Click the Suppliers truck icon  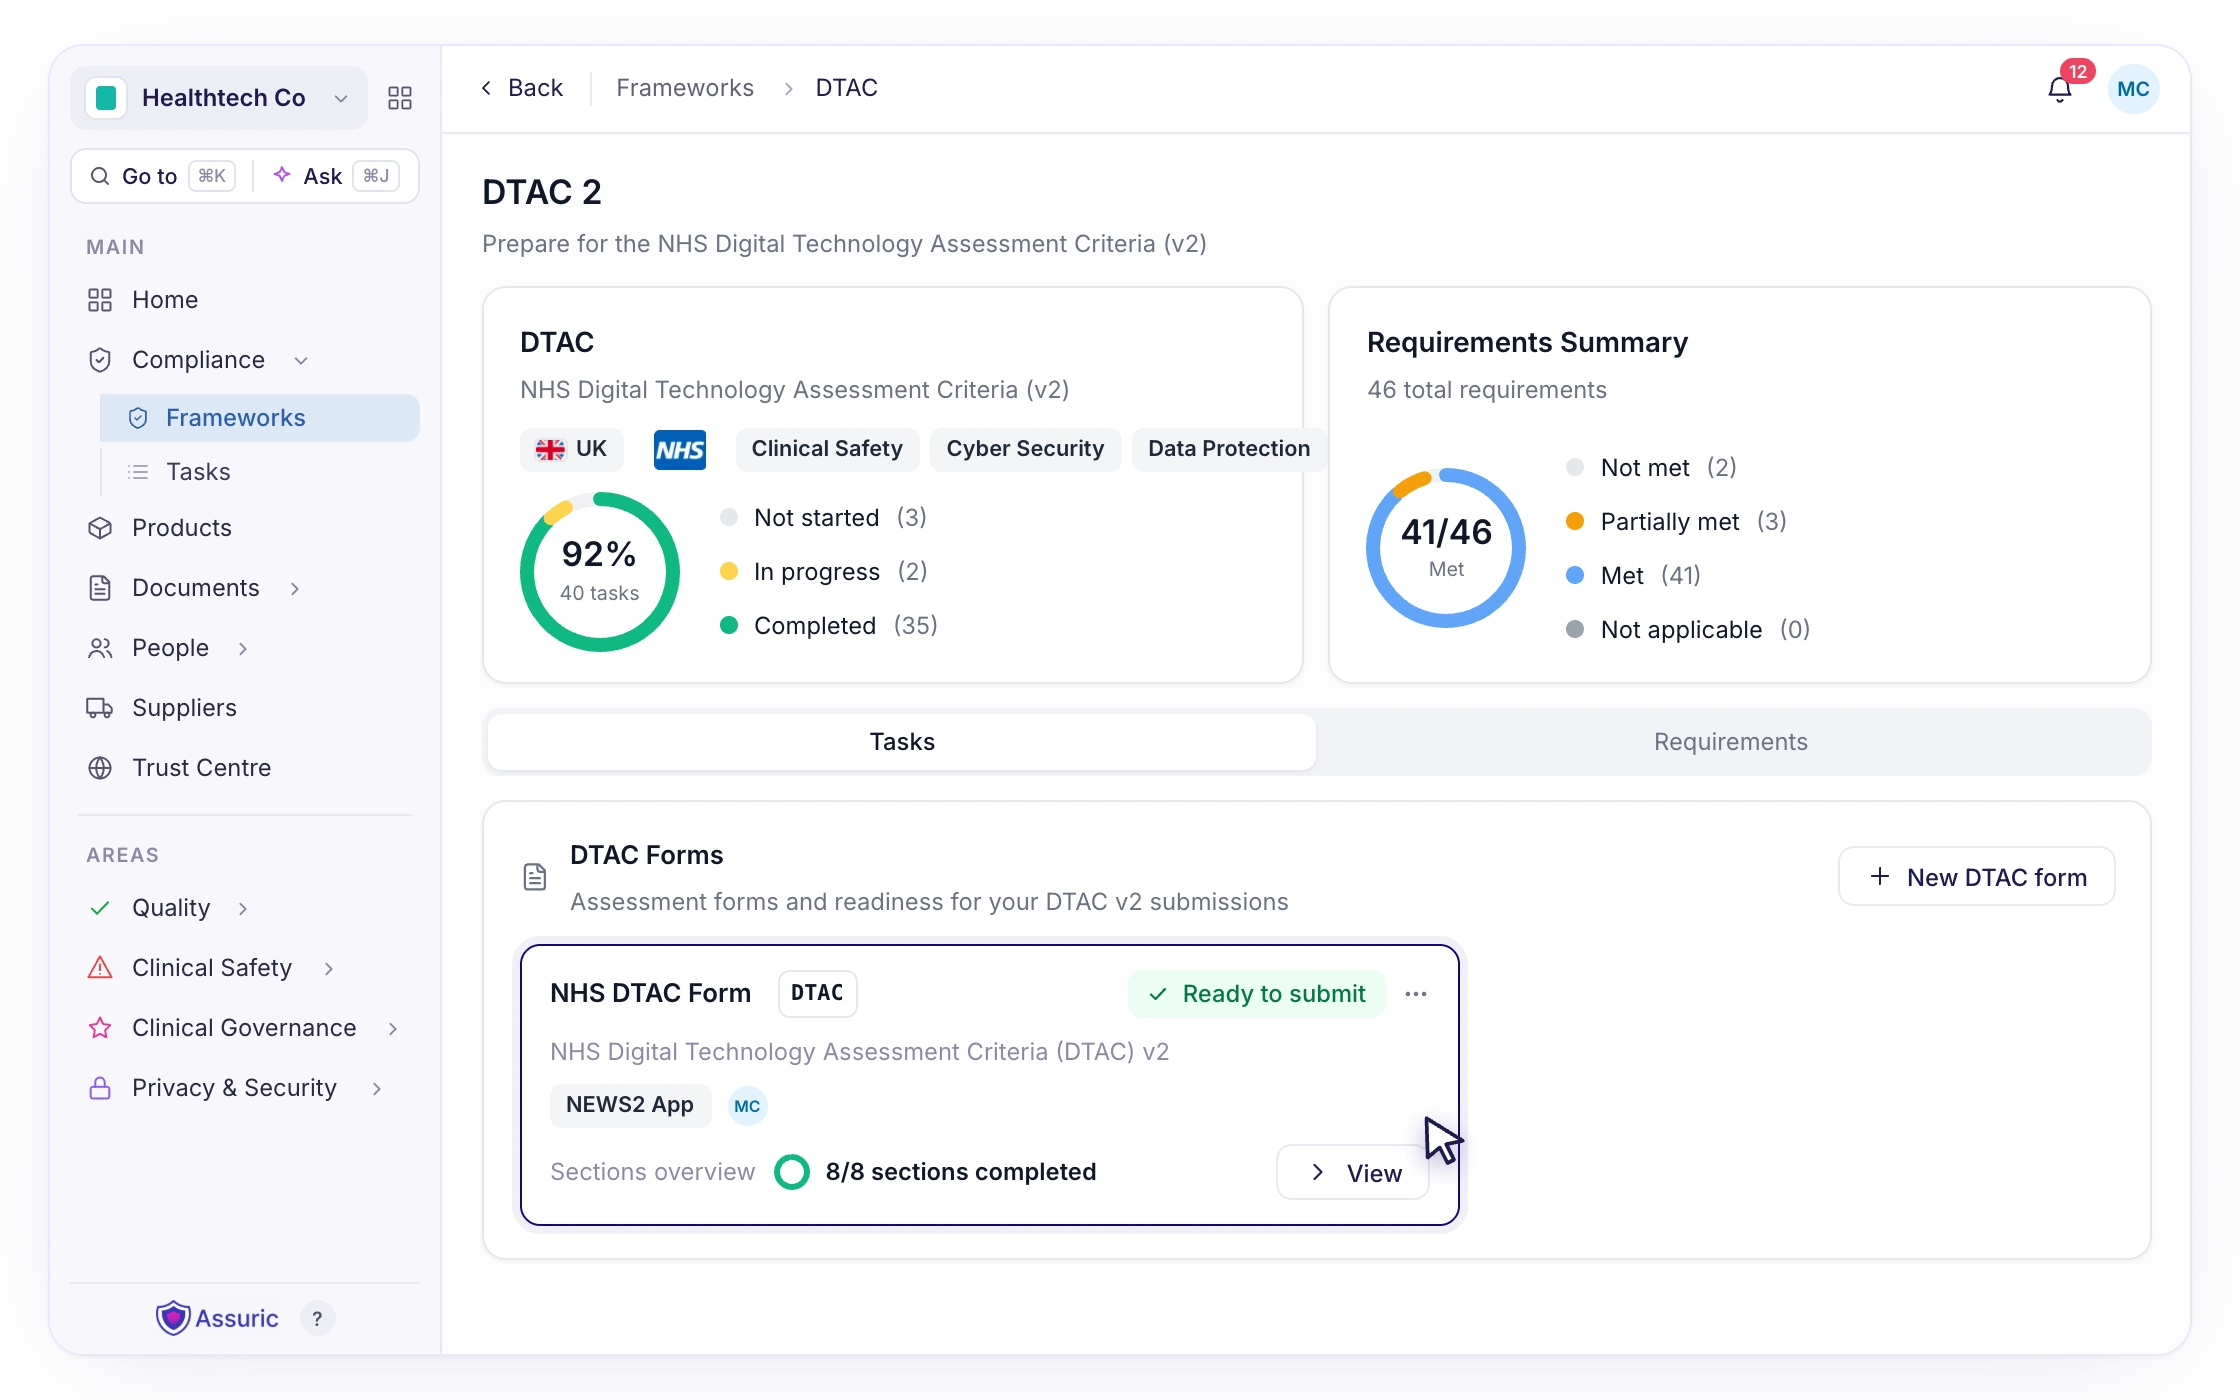point(100,708)
